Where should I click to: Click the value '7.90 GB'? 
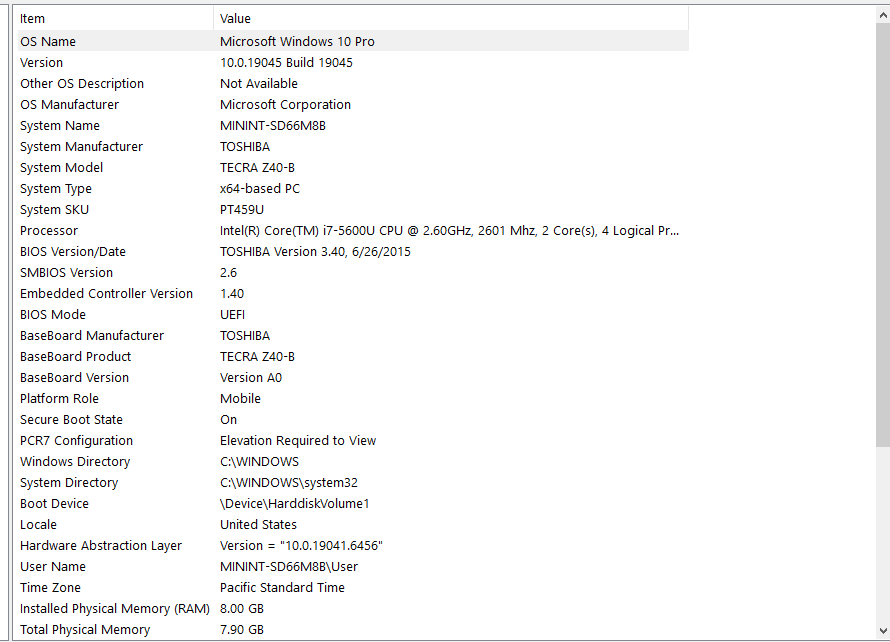[242, 630]
